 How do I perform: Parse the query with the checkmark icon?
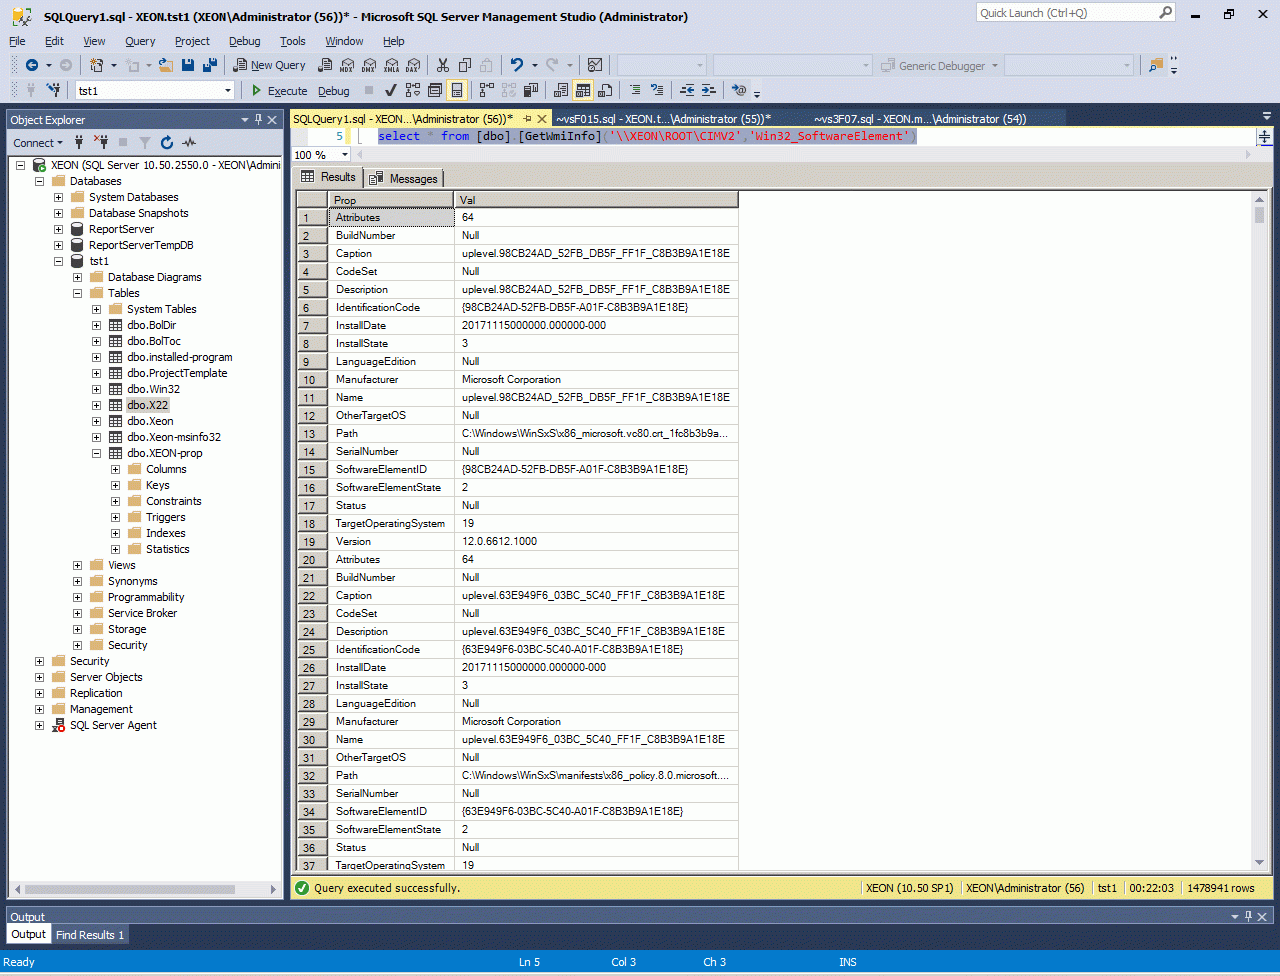391,91
